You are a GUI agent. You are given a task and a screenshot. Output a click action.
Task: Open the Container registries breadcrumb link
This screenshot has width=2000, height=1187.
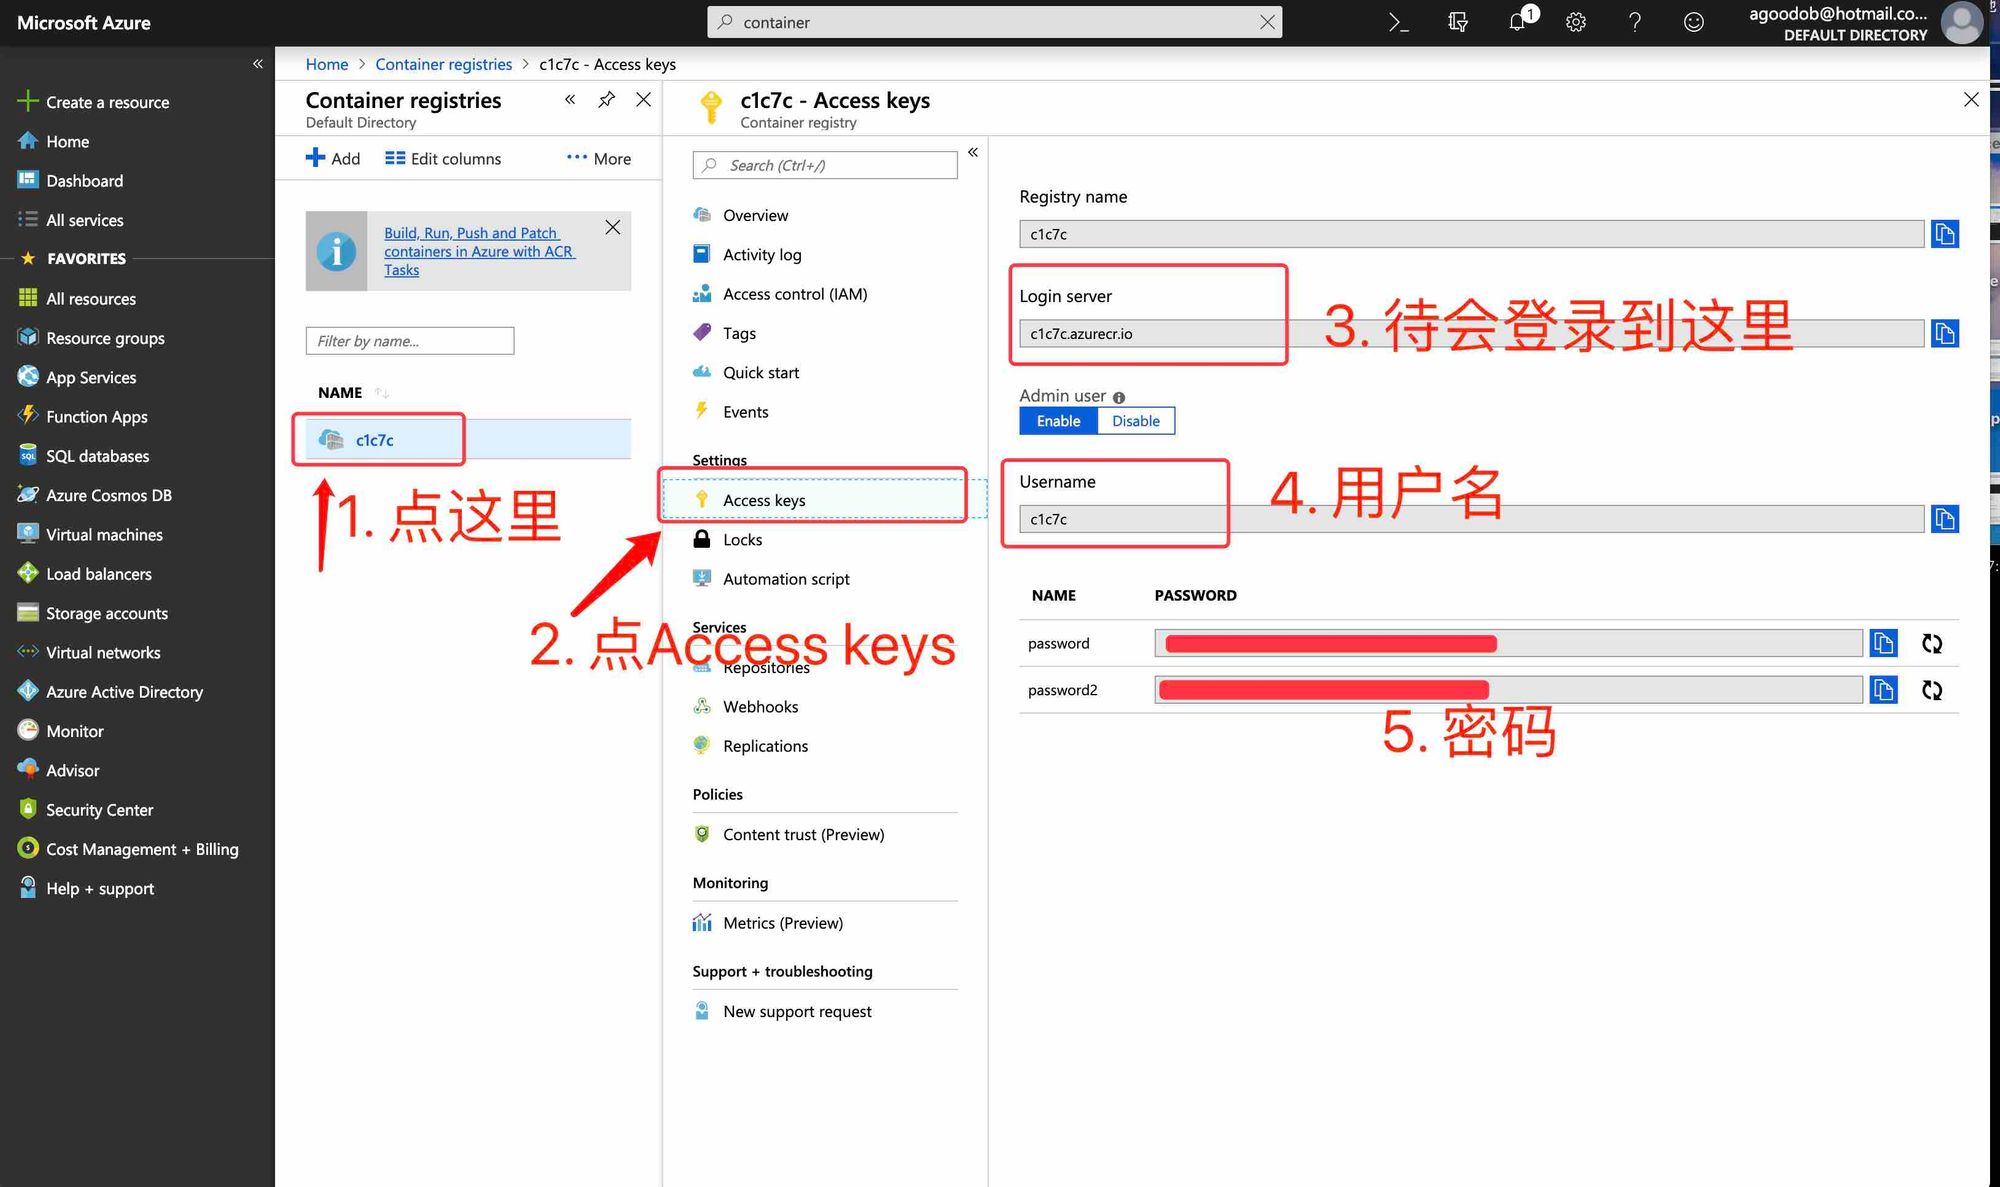click(x=443, y=63)
